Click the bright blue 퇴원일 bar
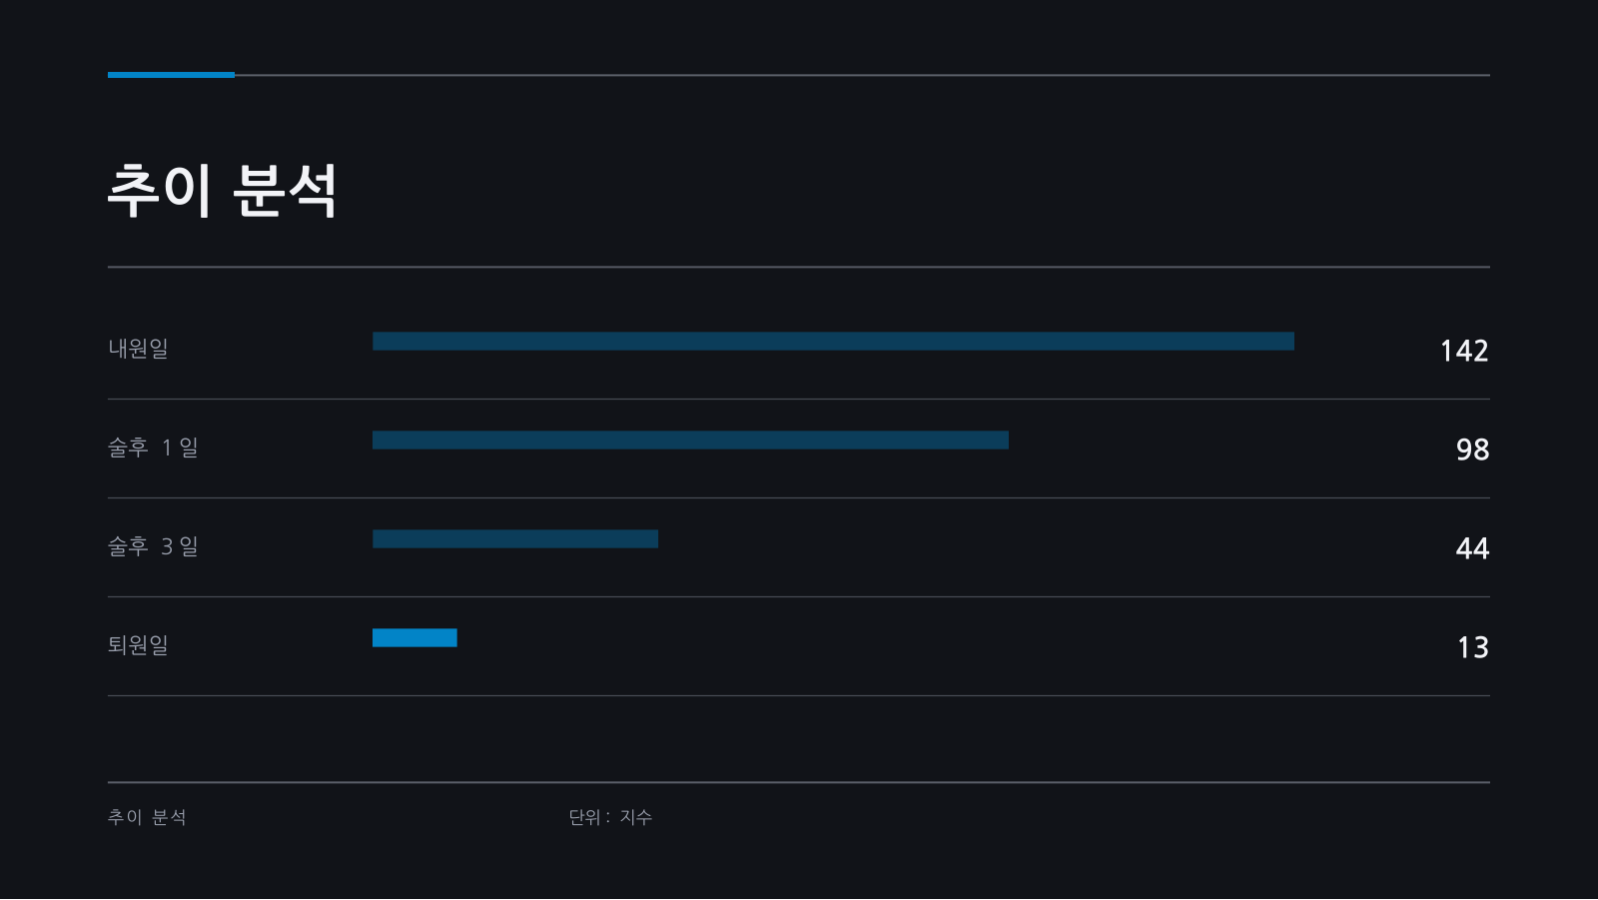Viewport: 1598px width, 900px height. pos(414,638)
